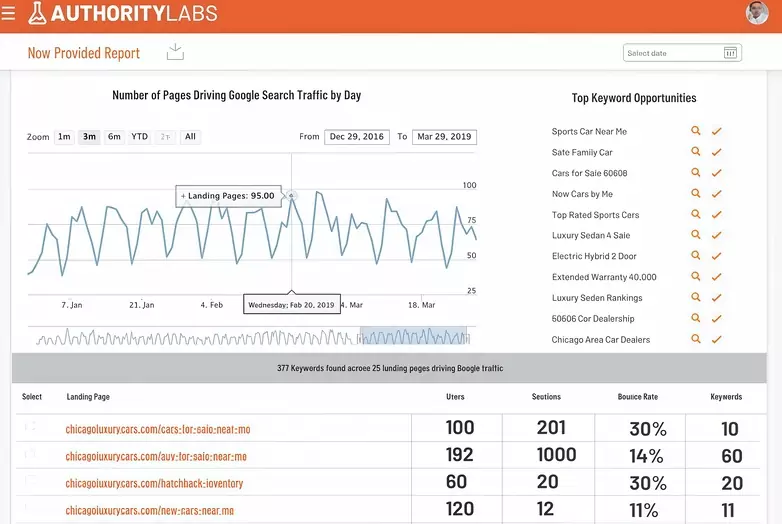
Task: Open the hamburger navigation menu
Action: (x=8, y=12)
